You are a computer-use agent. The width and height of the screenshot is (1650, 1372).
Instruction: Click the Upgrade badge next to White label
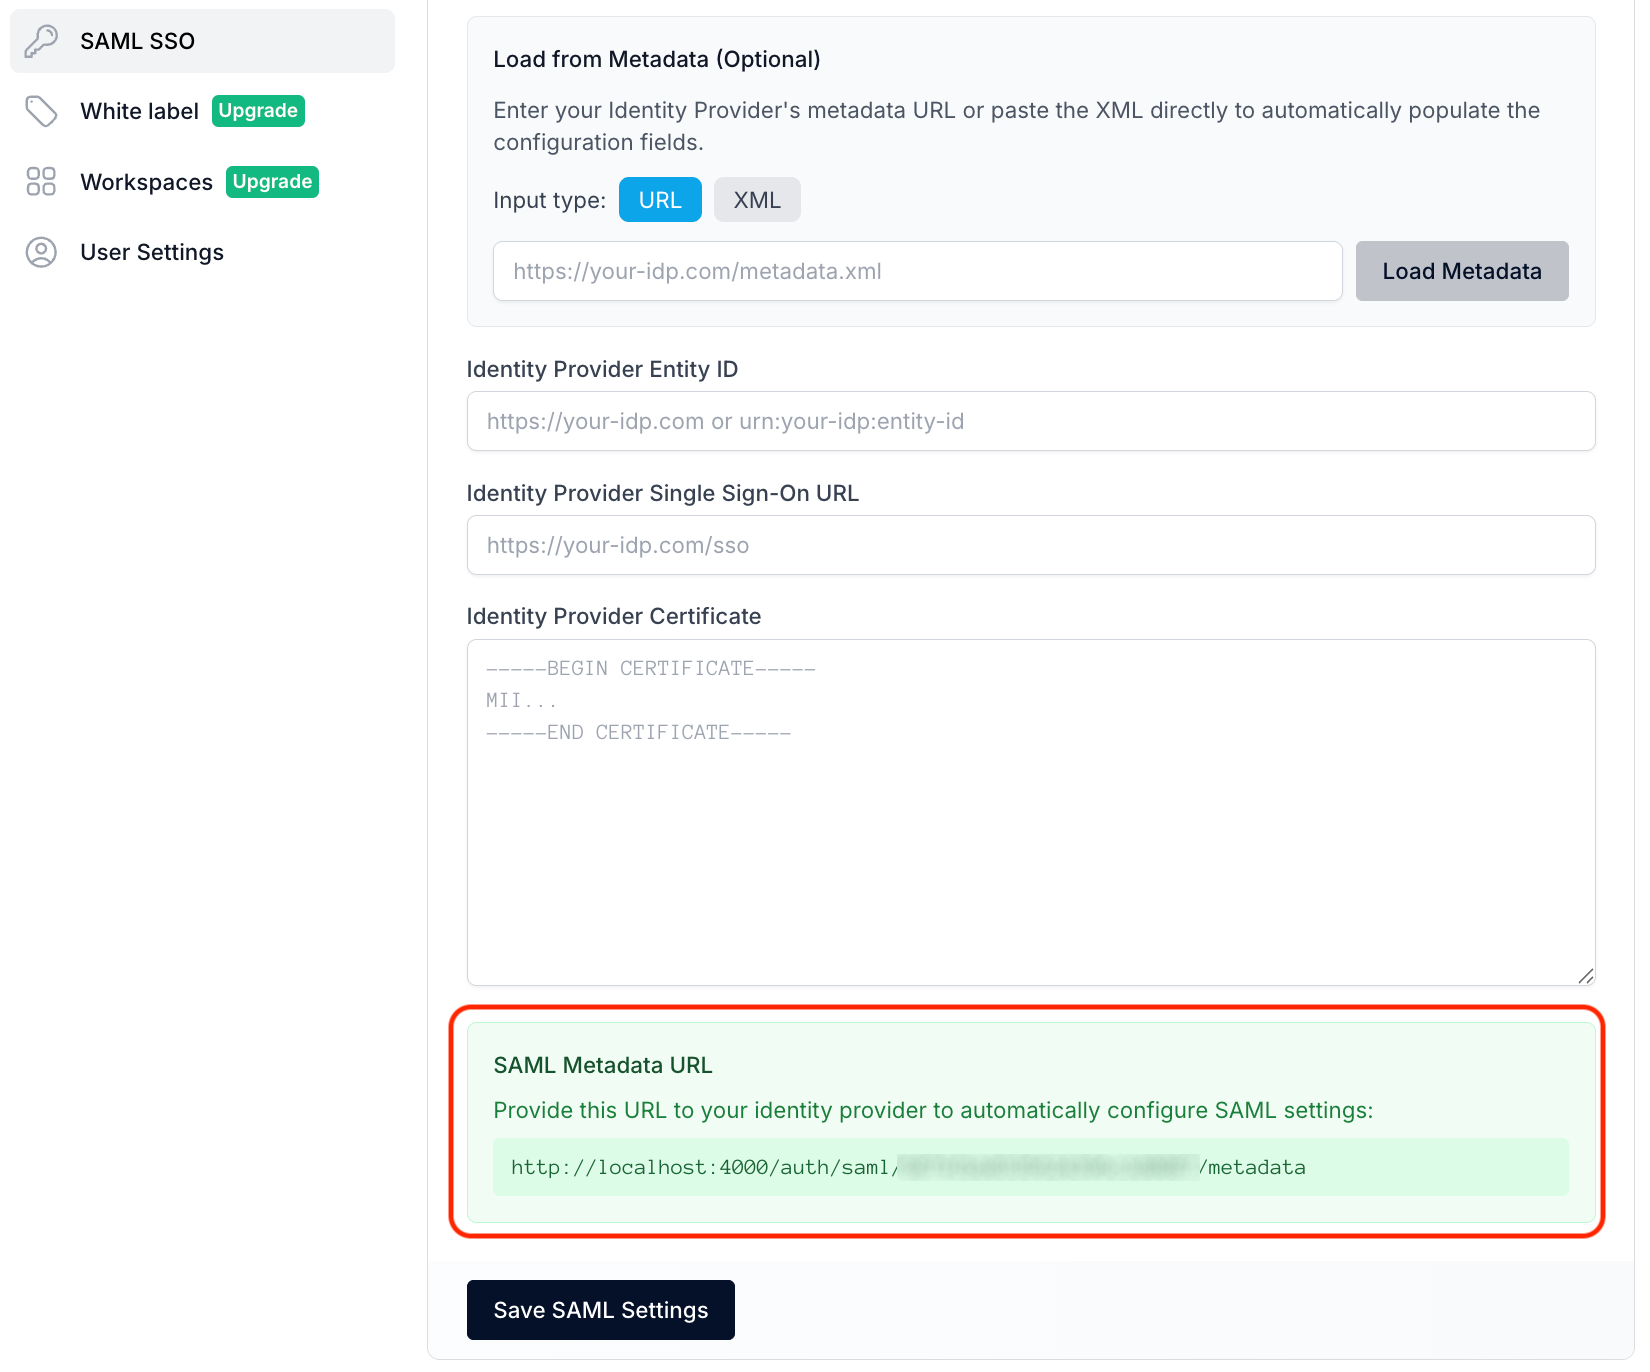pyautogui.click(x=258, y=111)
